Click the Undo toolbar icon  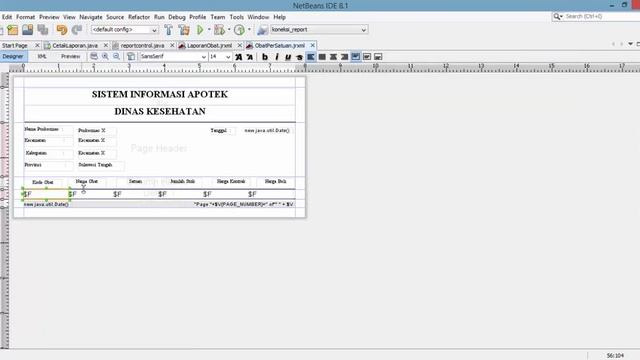[62, 30]
